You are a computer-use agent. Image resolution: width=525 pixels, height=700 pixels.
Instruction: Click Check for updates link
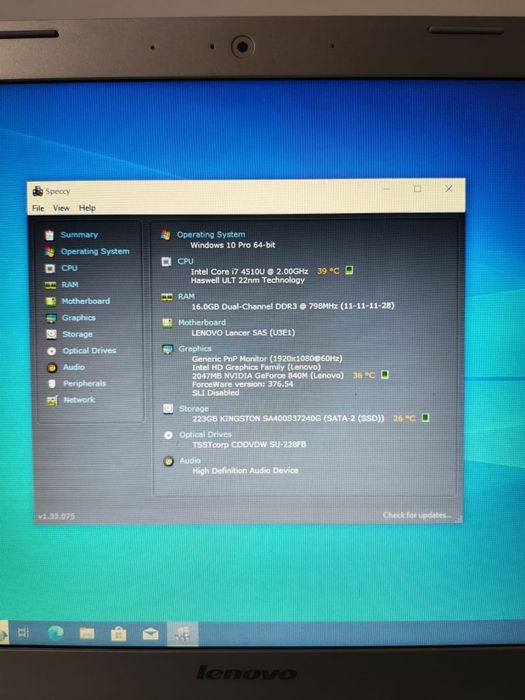(417, 515)
